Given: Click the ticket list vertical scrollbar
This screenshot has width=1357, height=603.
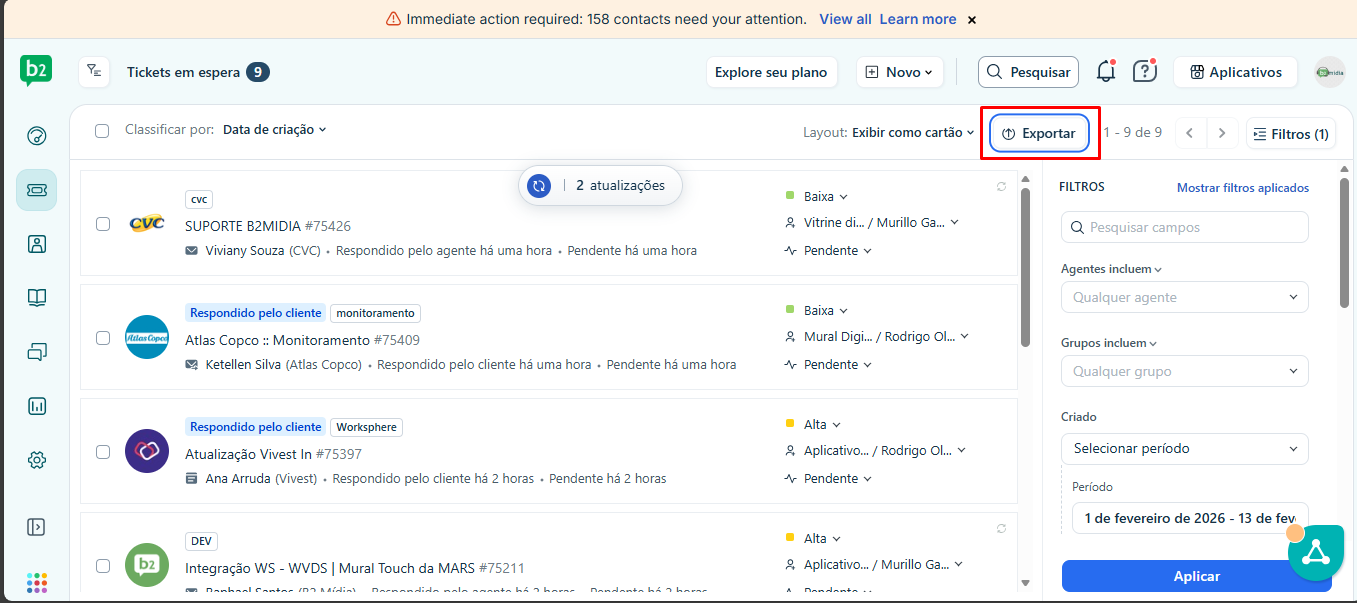Looking at the screenshot, I should (1025, 267).
